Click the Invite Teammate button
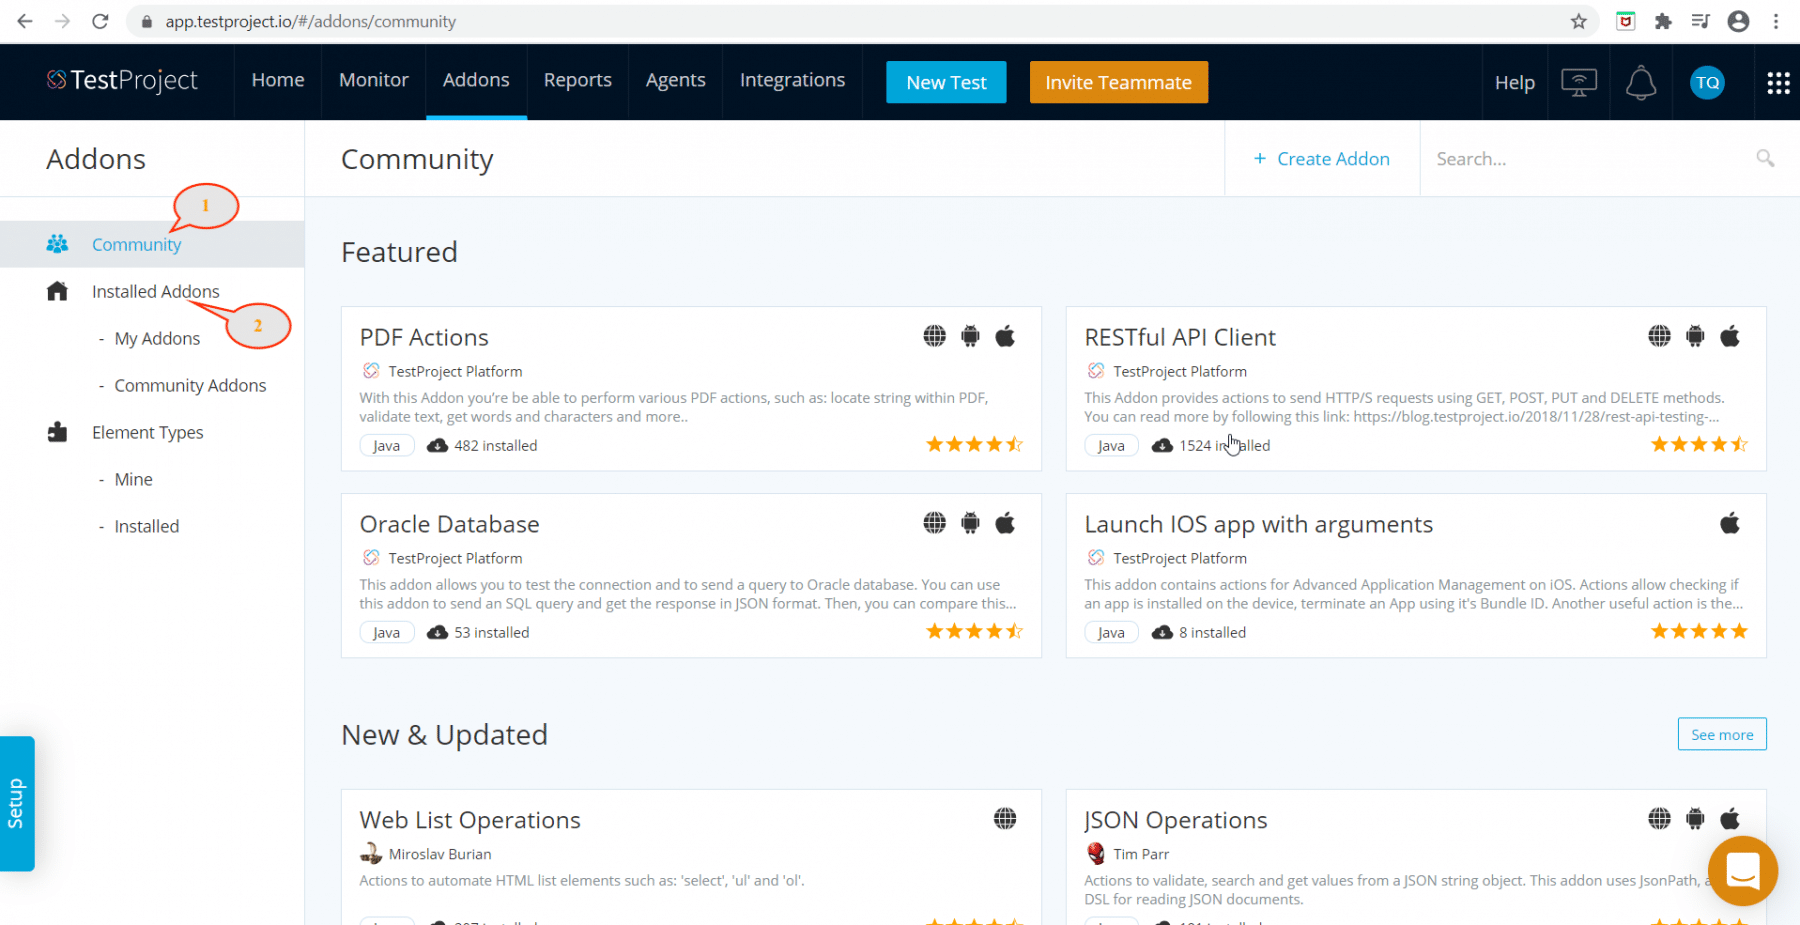The image size is (1800, 925). [x=1118, y=82]
